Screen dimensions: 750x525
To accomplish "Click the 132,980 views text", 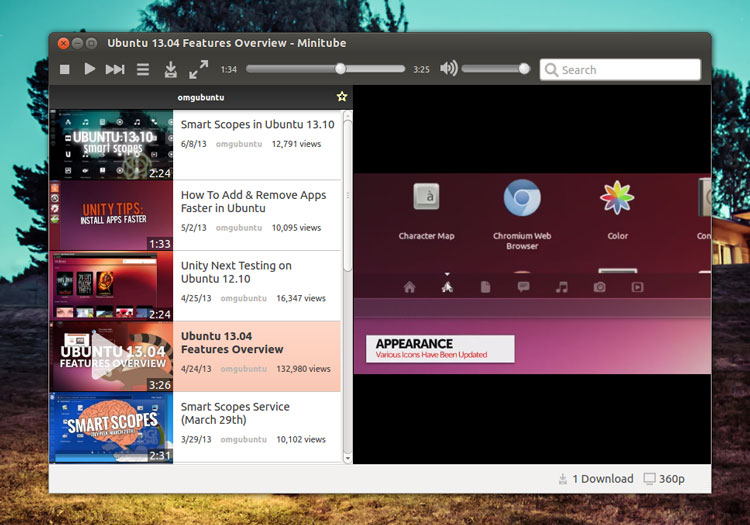I will tap(303, 369).
